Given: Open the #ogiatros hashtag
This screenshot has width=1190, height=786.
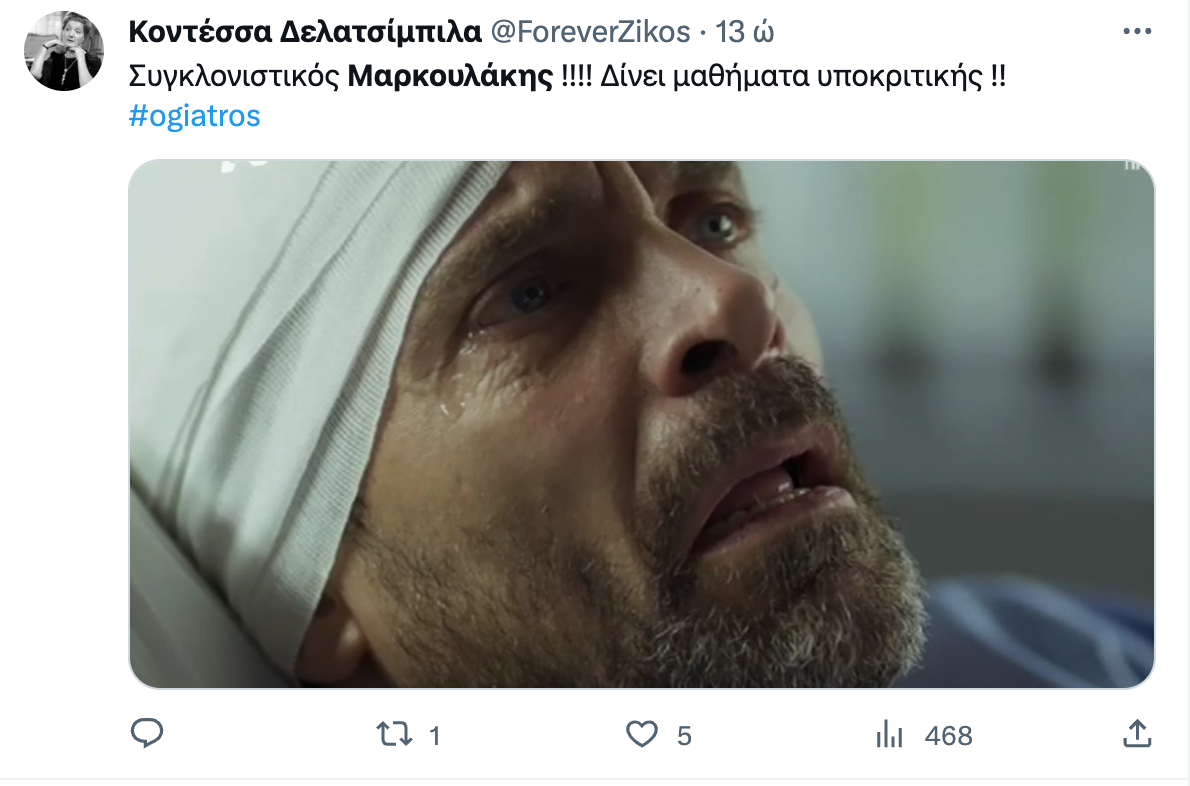Looking at the screenshot, I should tap(194, 116).
